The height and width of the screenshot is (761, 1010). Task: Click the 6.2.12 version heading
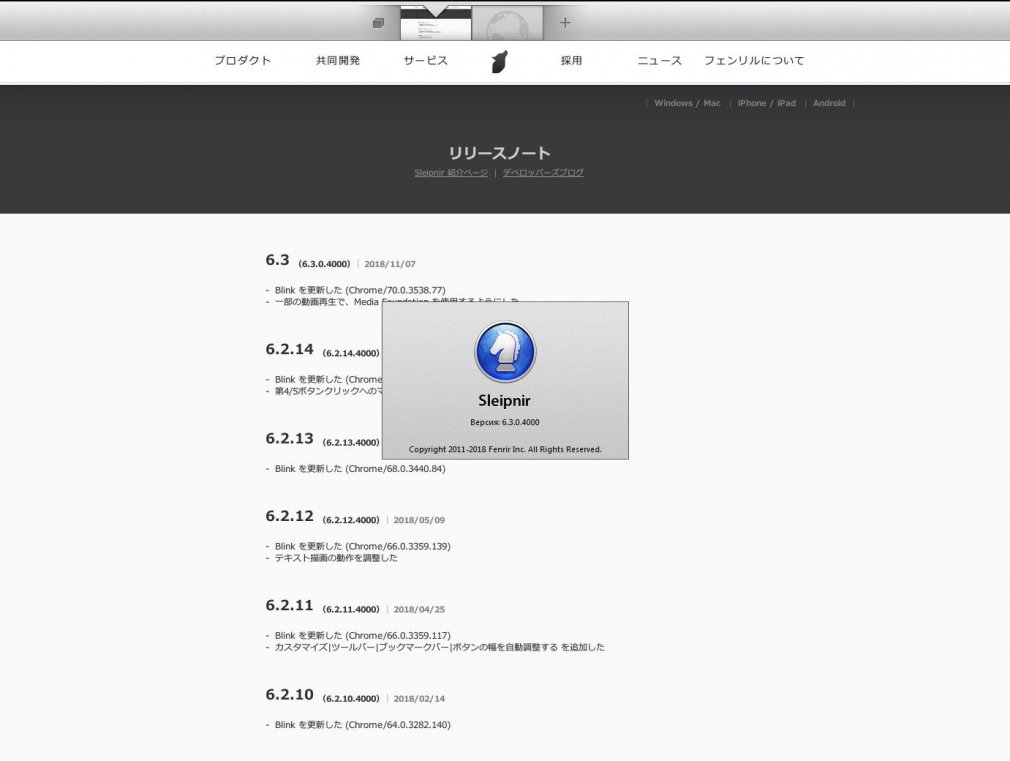289,516
